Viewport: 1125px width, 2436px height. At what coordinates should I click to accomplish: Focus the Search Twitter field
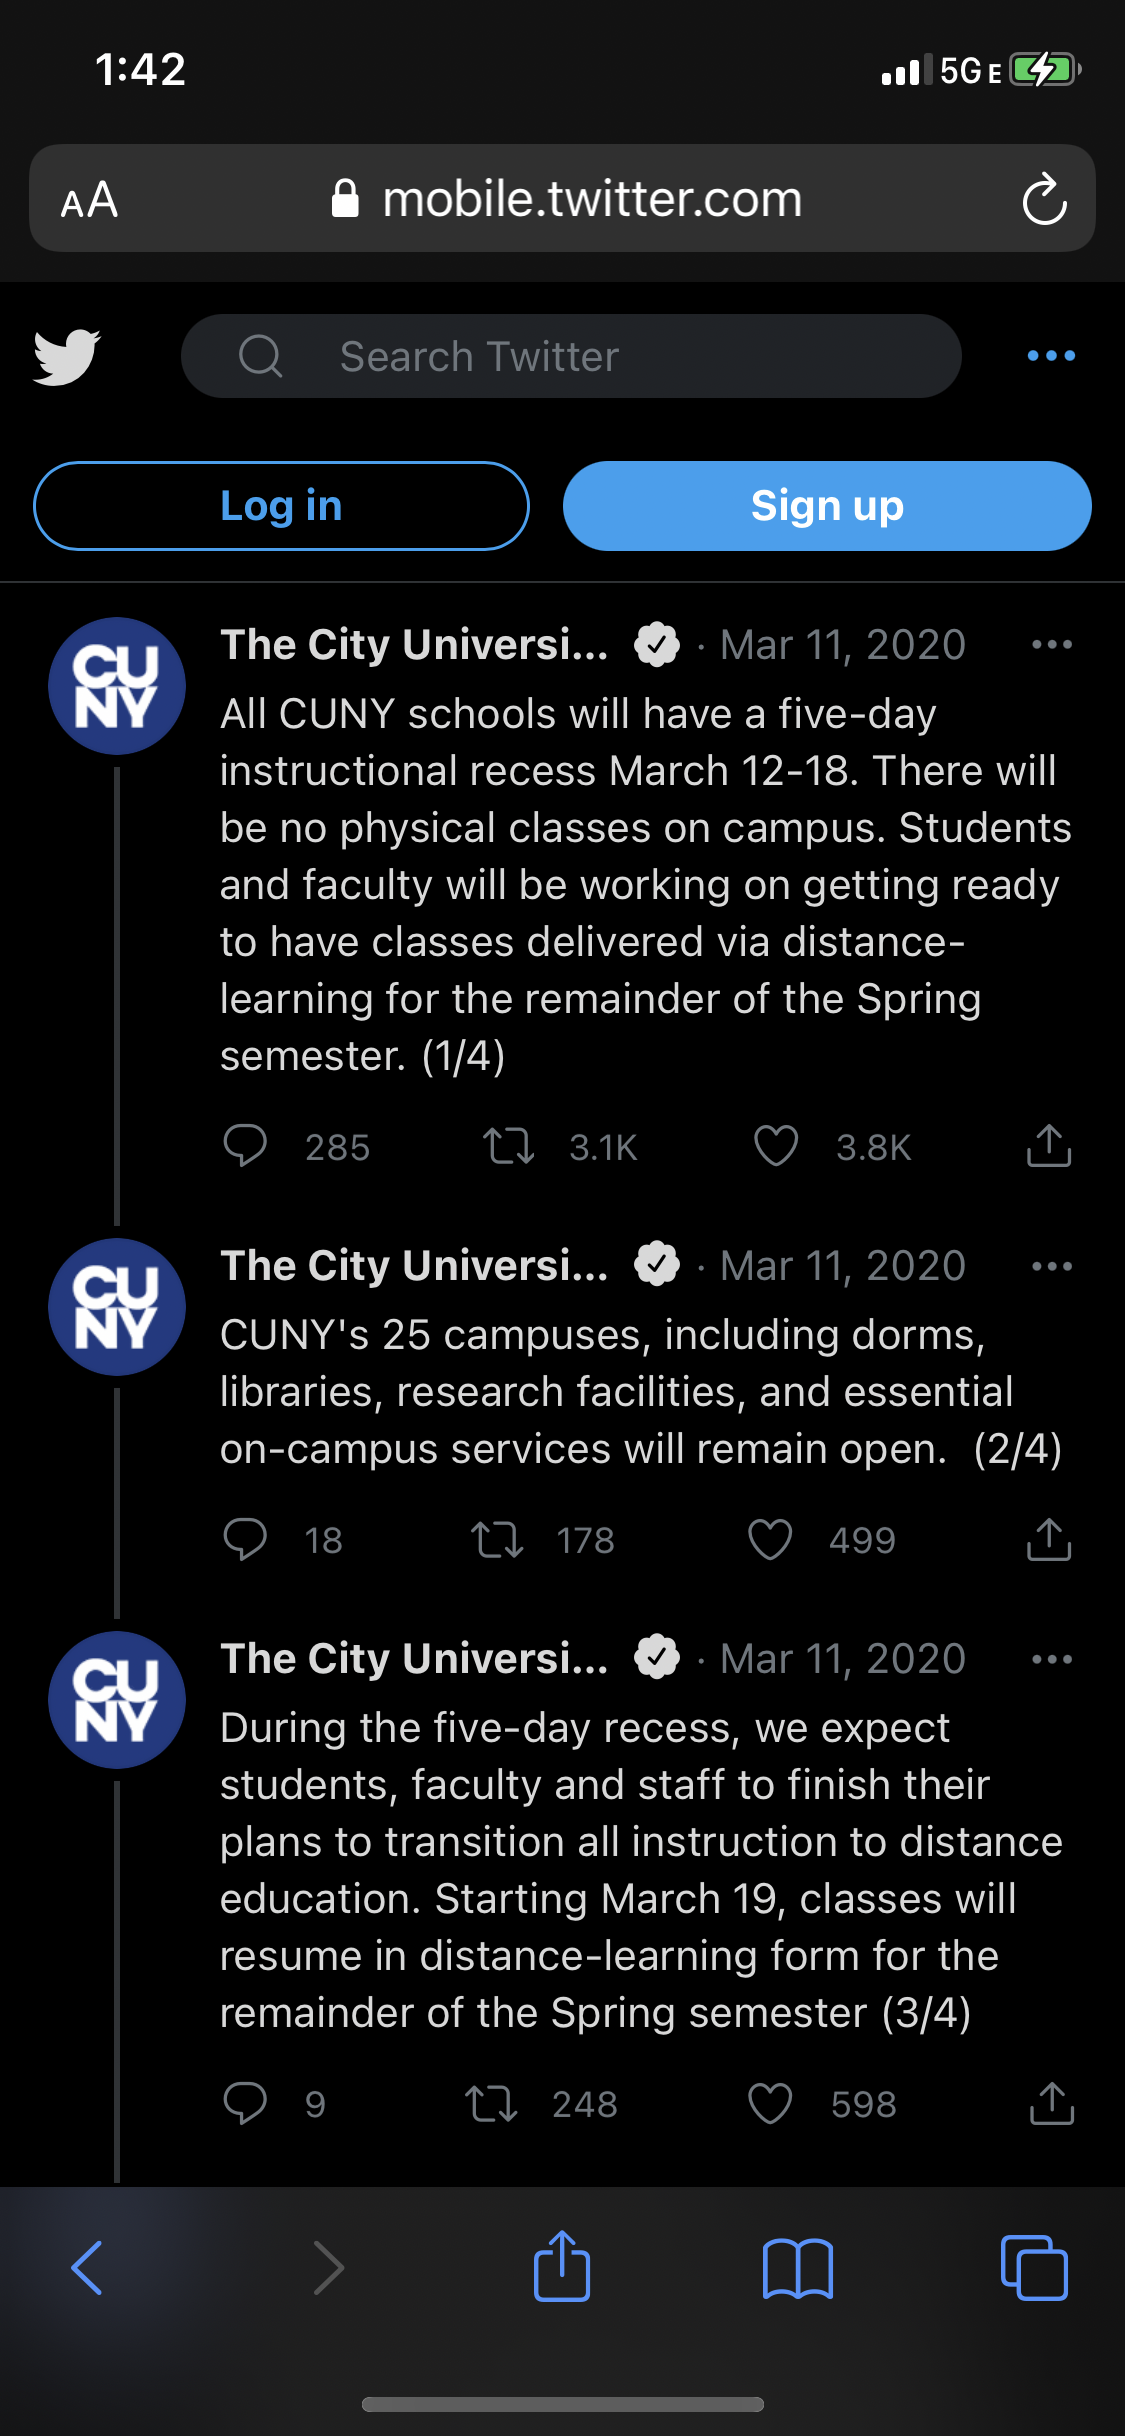tap(570, 356)
